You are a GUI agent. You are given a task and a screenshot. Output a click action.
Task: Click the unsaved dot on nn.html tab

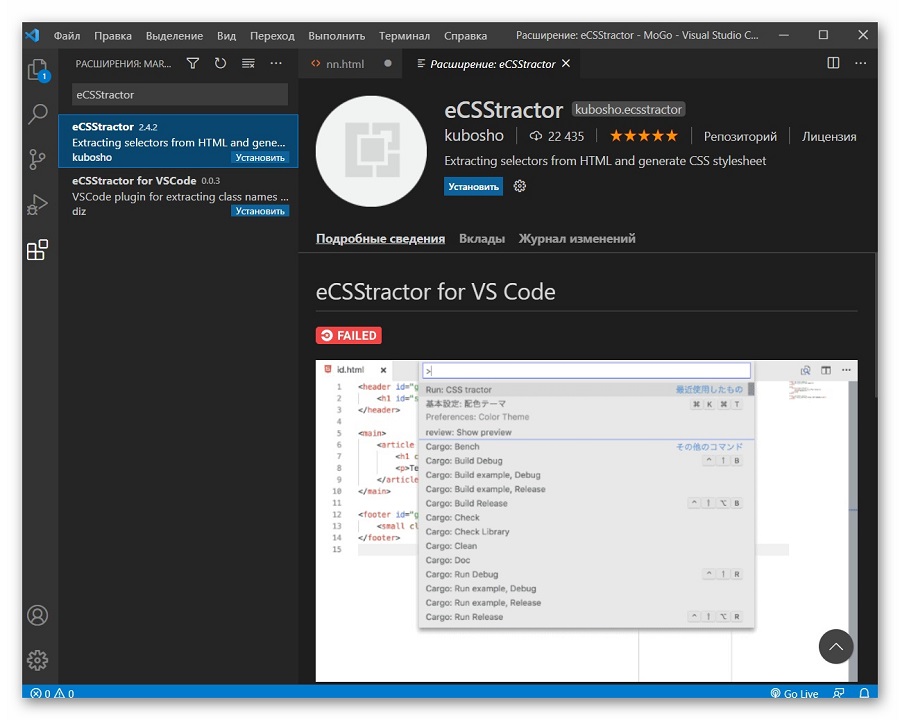click(388, 63)
